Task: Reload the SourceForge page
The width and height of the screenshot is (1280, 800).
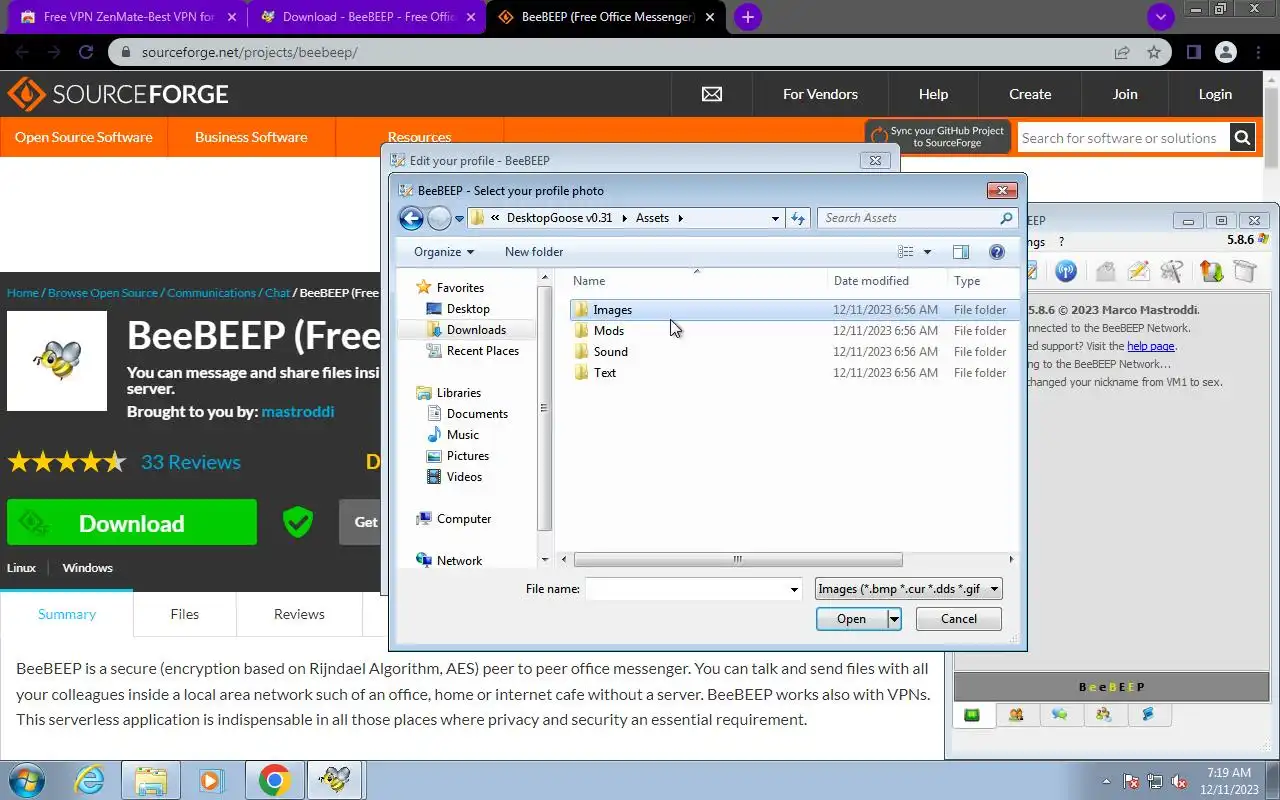Action: [x=86, y=52]
